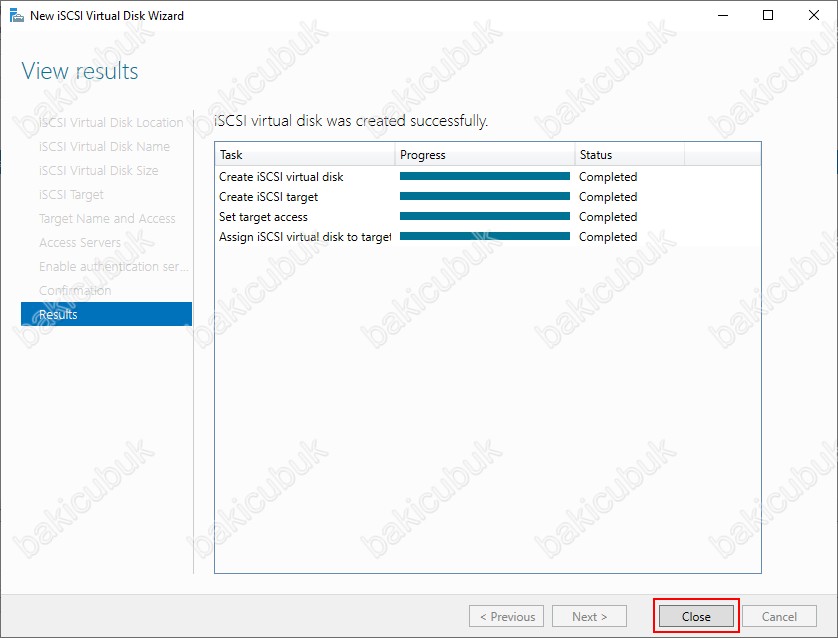Select the Enable authentication ser... step

click(x=113, y=266)
